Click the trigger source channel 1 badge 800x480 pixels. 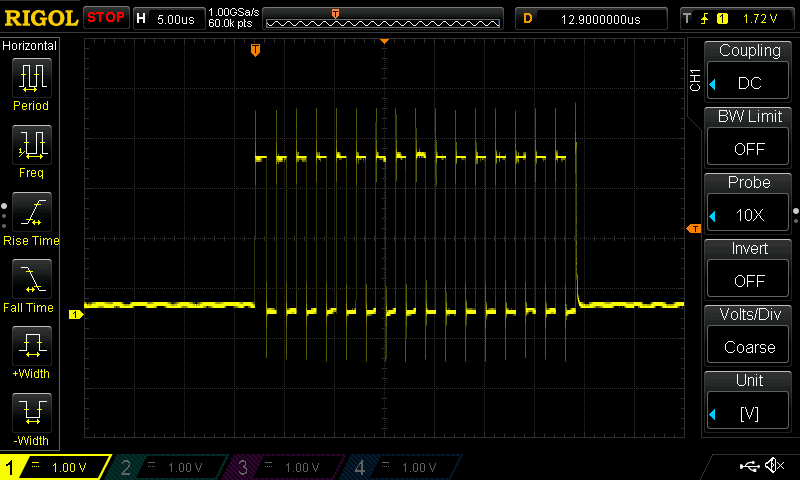click(x=722, y=19)
